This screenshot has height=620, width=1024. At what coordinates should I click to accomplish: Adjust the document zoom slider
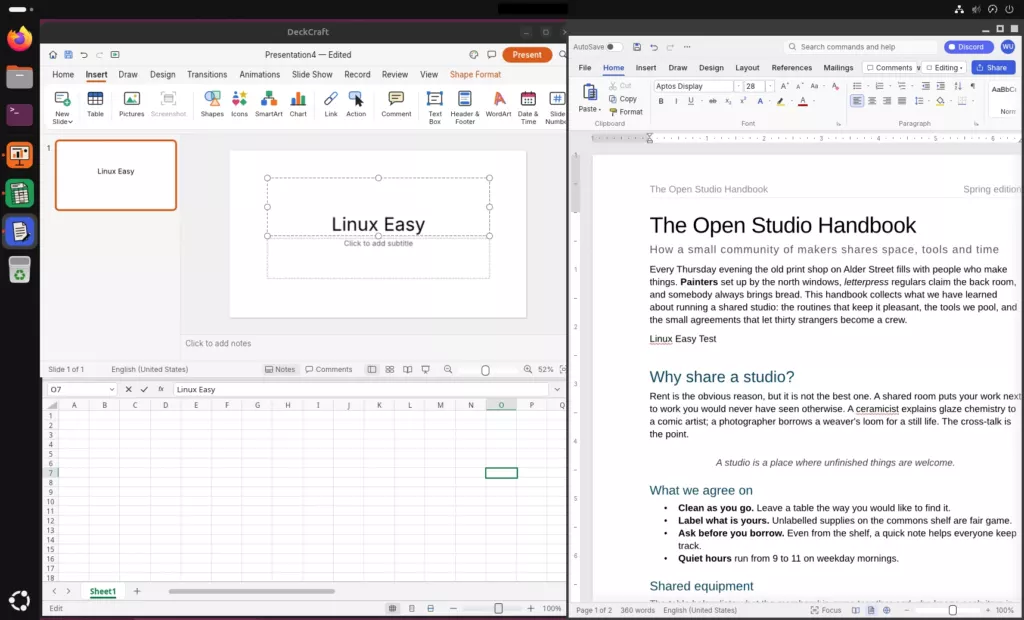point(953,610)
